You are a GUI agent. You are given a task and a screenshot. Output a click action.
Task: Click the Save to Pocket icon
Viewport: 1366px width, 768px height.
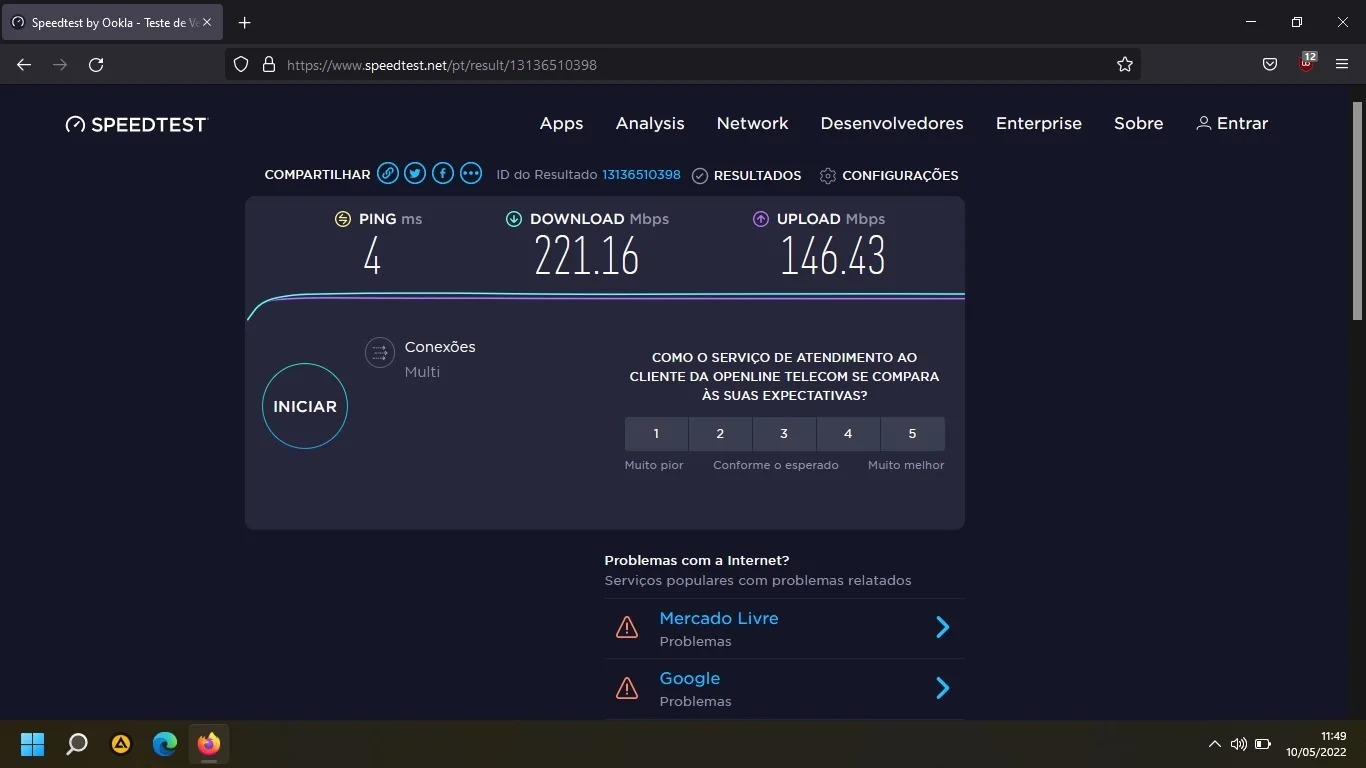point(1270,65)
